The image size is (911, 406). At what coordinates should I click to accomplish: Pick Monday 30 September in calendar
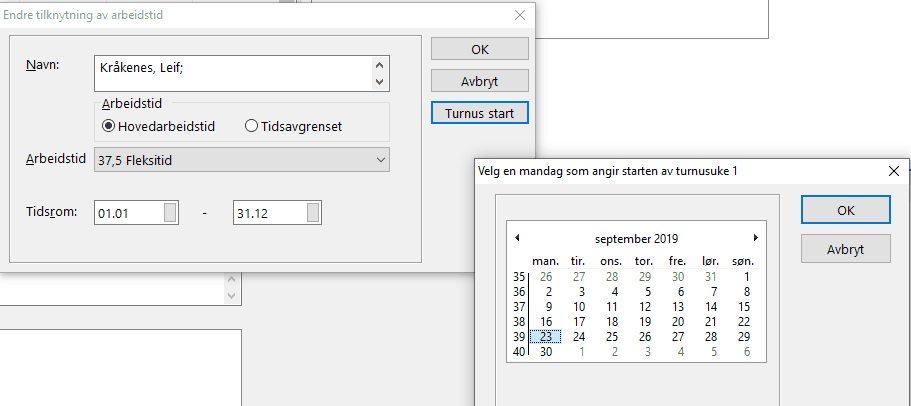pos(546,351)
